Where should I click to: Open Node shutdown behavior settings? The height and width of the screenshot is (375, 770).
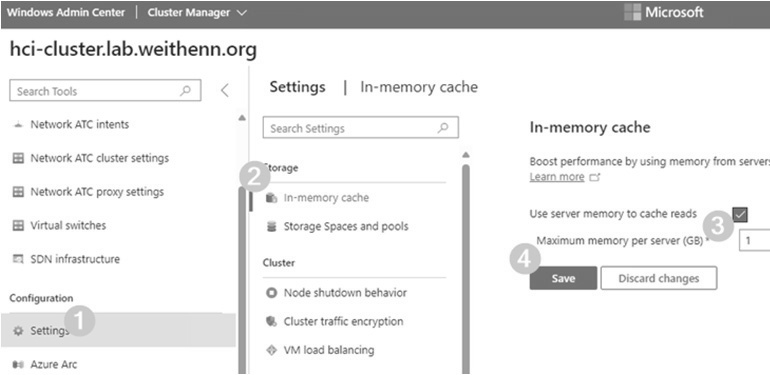(x=345, y=293)
